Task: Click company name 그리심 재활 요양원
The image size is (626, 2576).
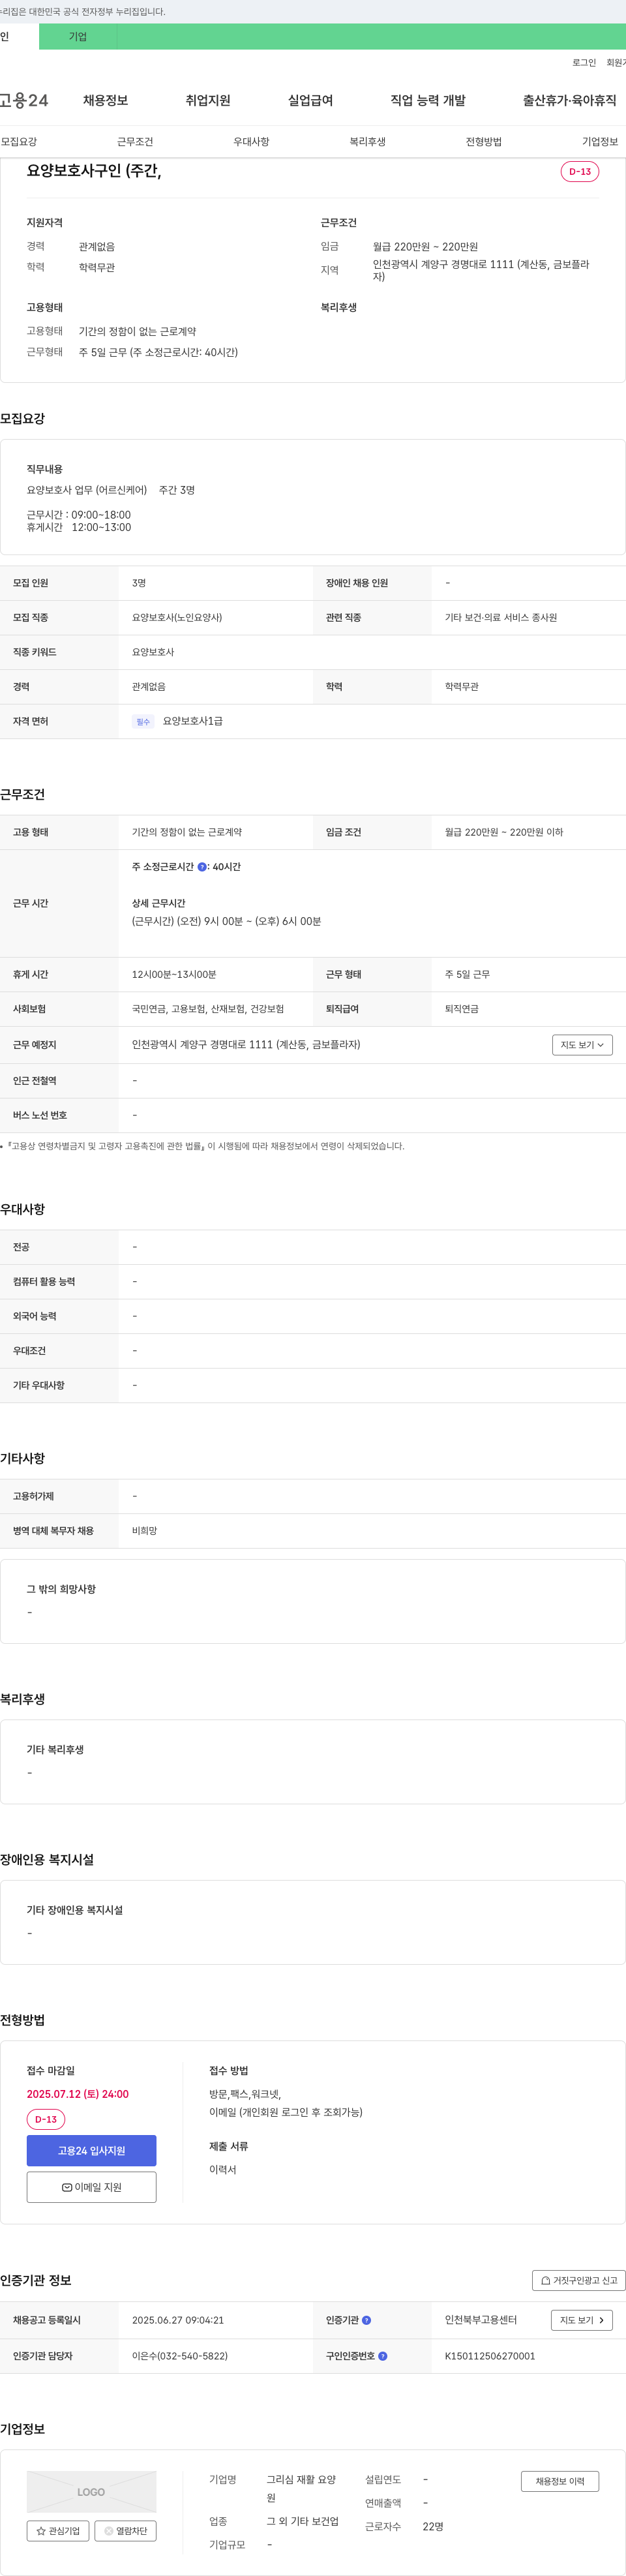Action: (301, 2489)
